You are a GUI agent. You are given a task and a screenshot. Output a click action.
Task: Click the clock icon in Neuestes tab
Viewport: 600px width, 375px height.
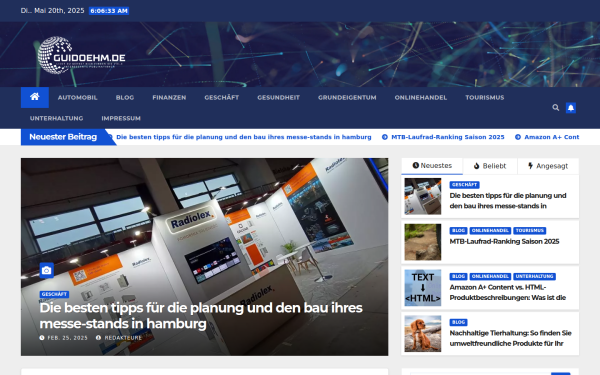click(416, 165)
